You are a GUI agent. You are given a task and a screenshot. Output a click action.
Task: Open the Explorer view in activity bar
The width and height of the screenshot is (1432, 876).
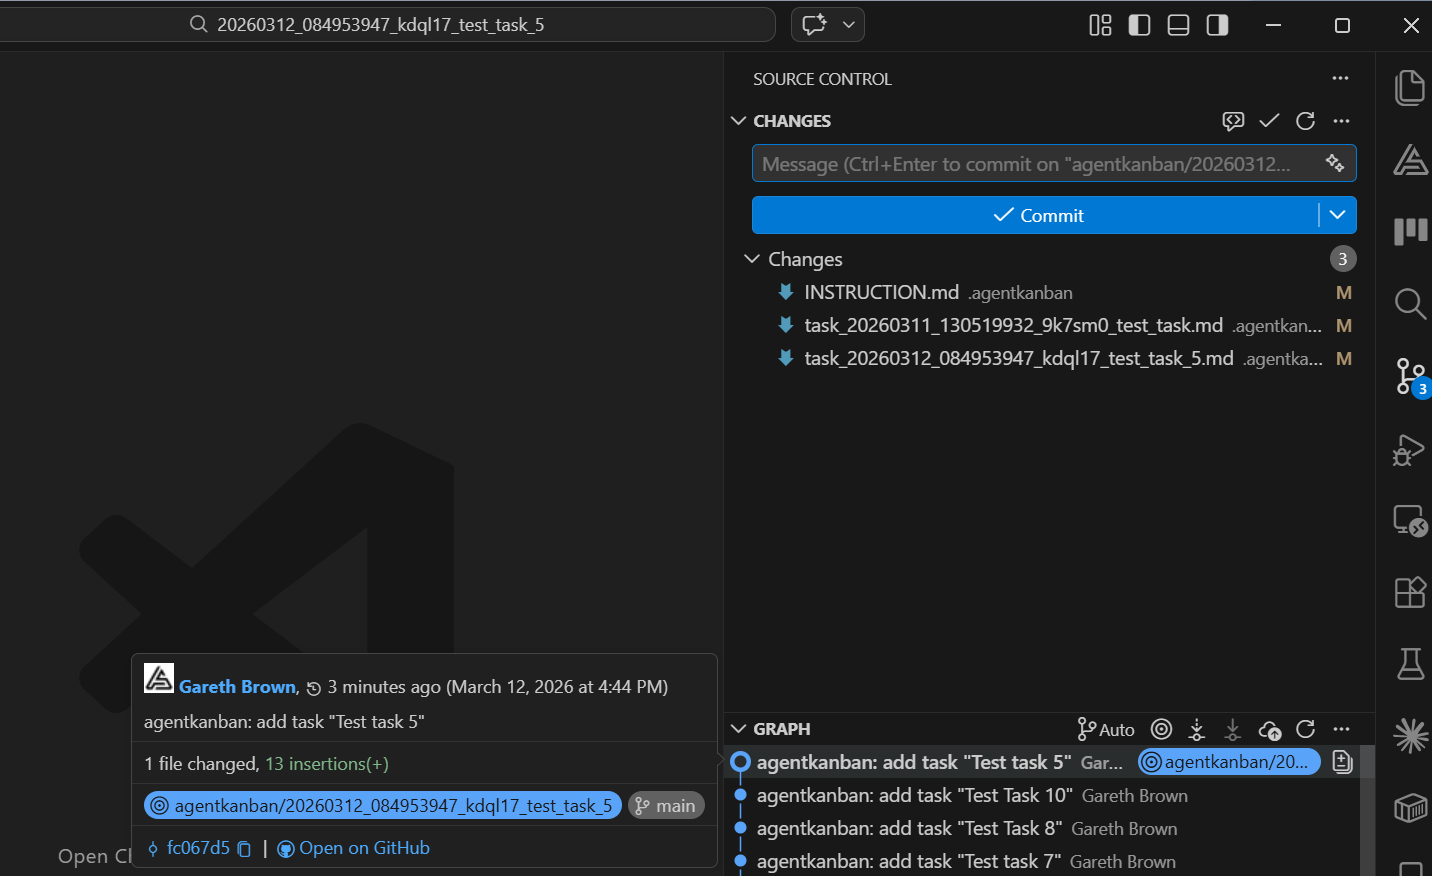pyautogui.click(x=1409, y=88)
